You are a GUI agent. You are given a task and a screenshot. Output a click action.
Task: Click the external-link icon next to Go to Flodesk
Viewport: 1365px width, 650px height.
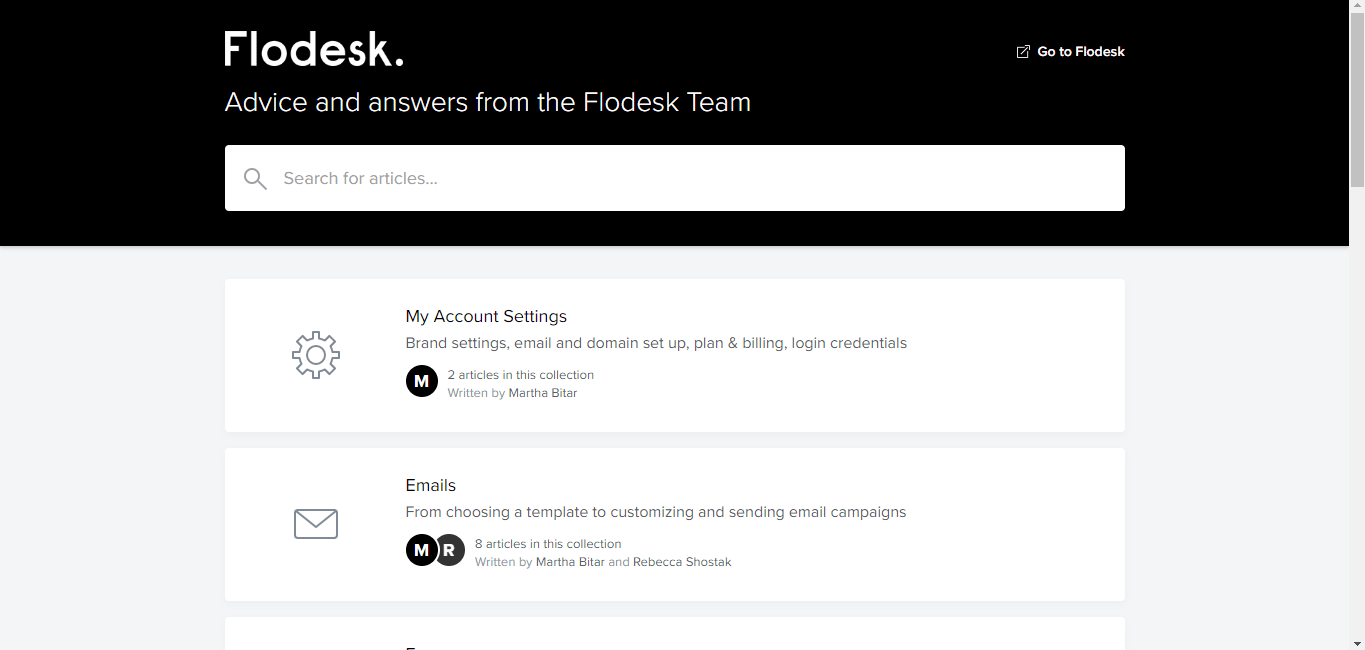(x=1022, y=51)
